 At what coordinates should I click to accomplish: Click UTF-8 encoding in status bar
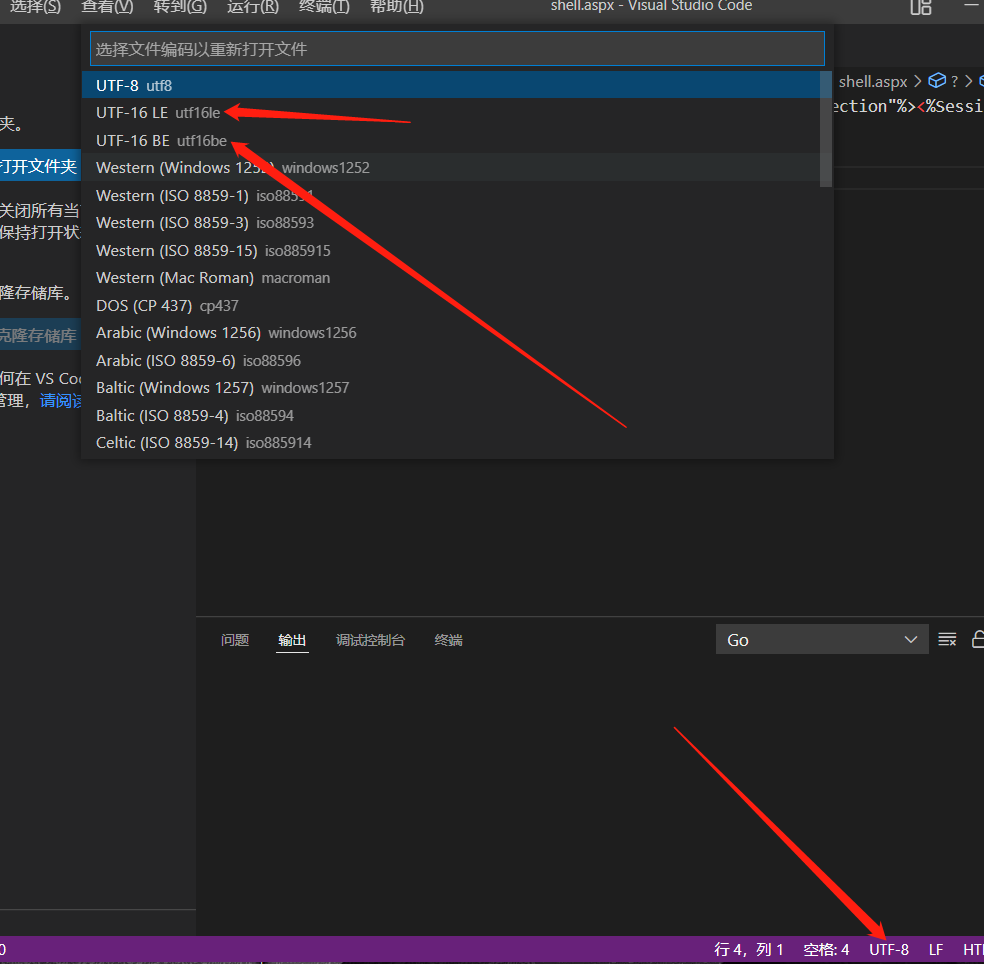click(889, 950)
